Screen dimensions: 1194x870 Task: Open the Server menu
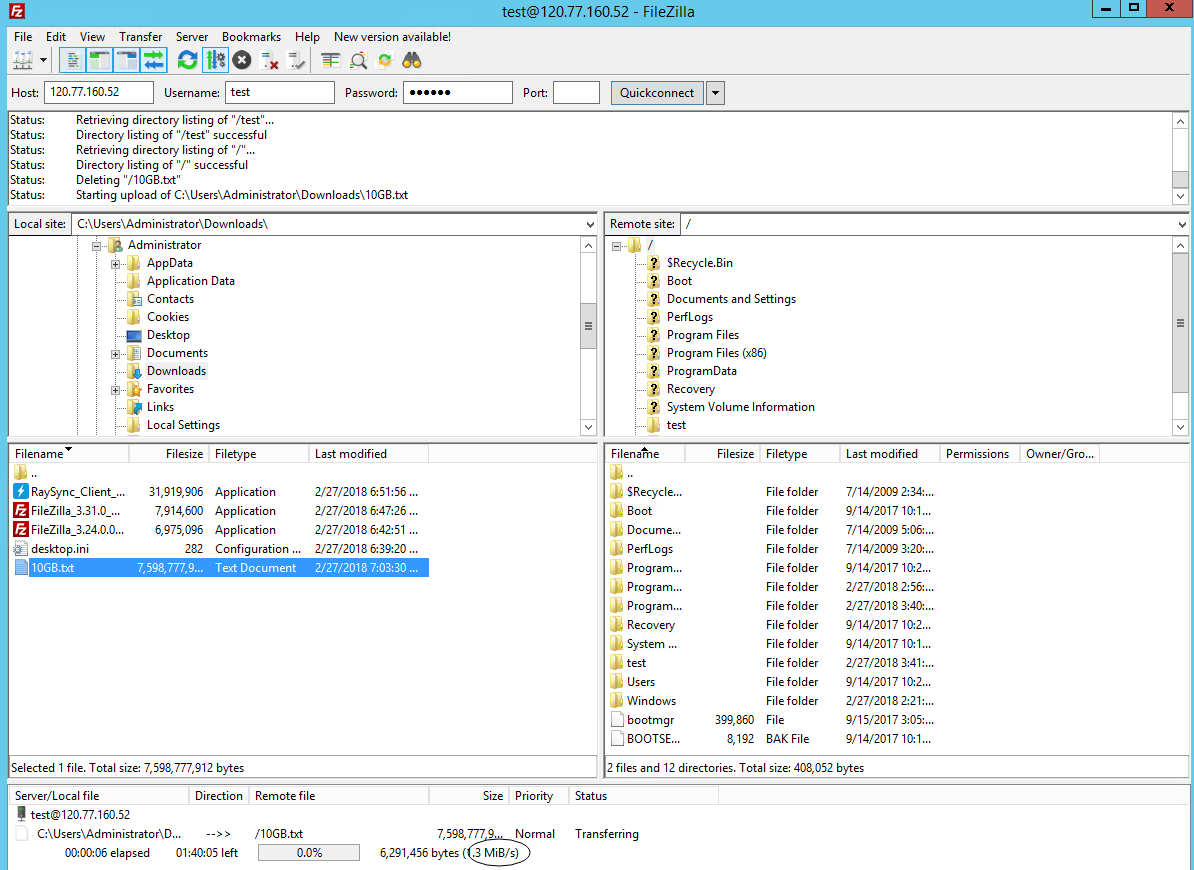192,37
